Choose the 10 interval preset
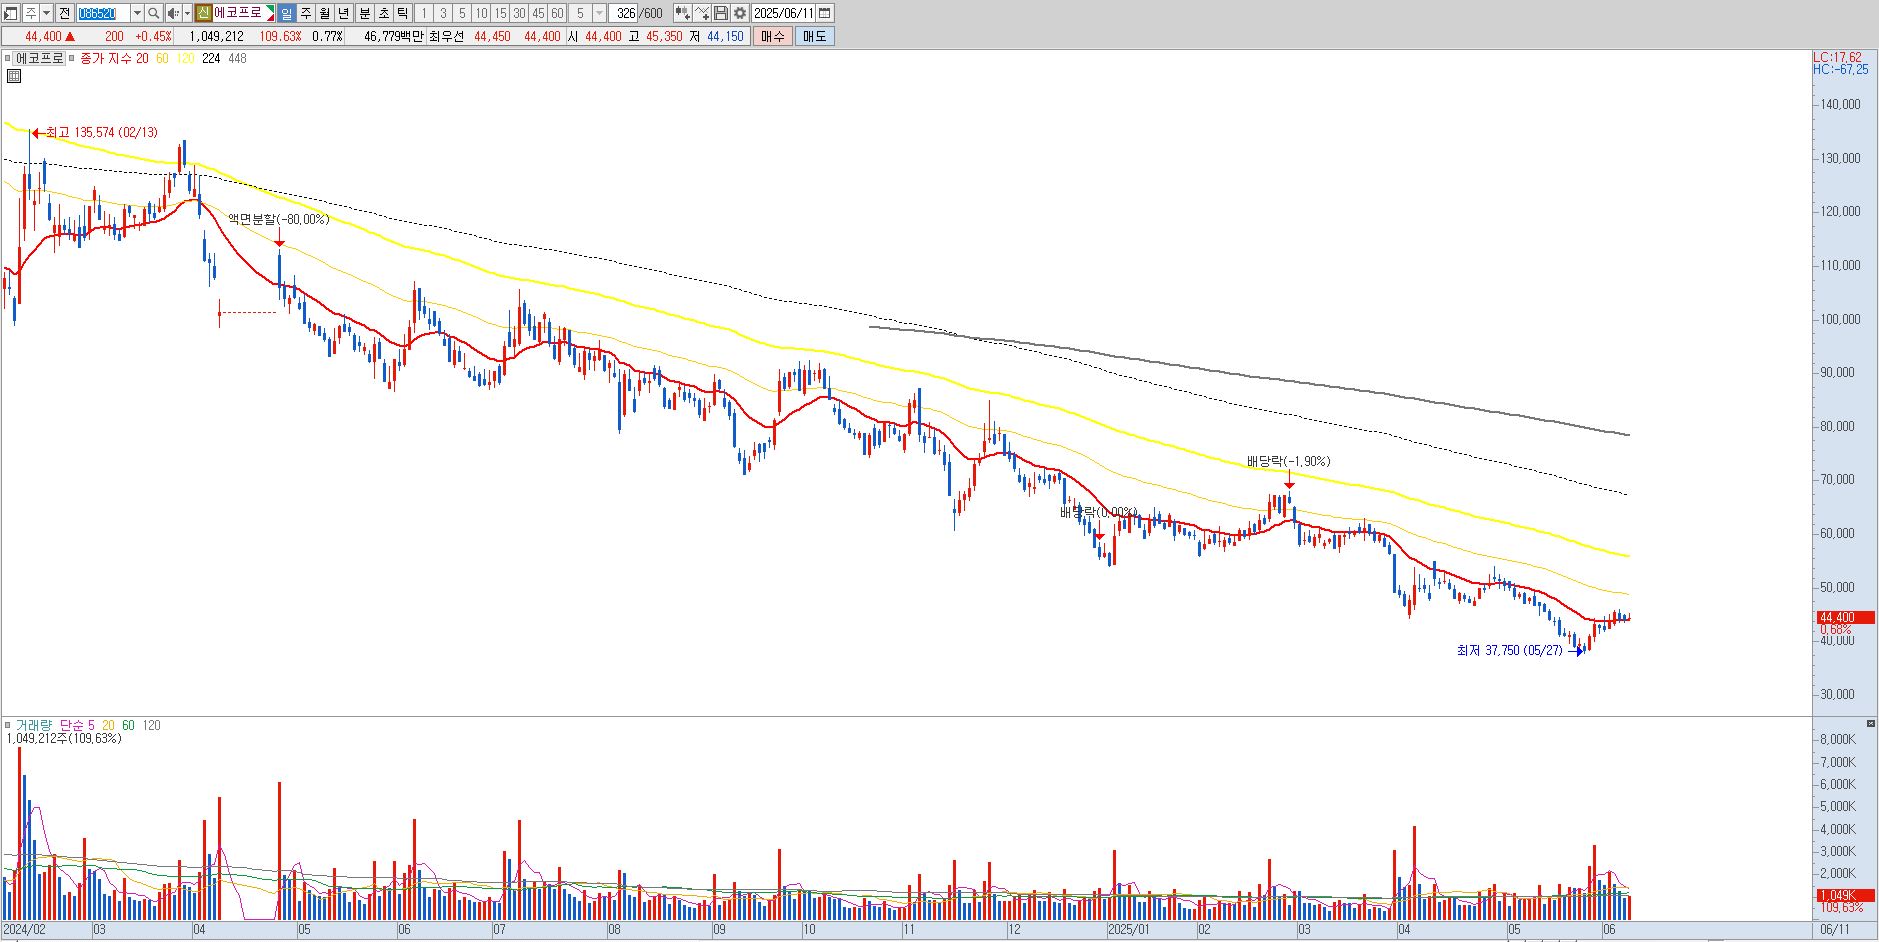Viewport: 1879px width, 942px height. click(x=481, y=13)
